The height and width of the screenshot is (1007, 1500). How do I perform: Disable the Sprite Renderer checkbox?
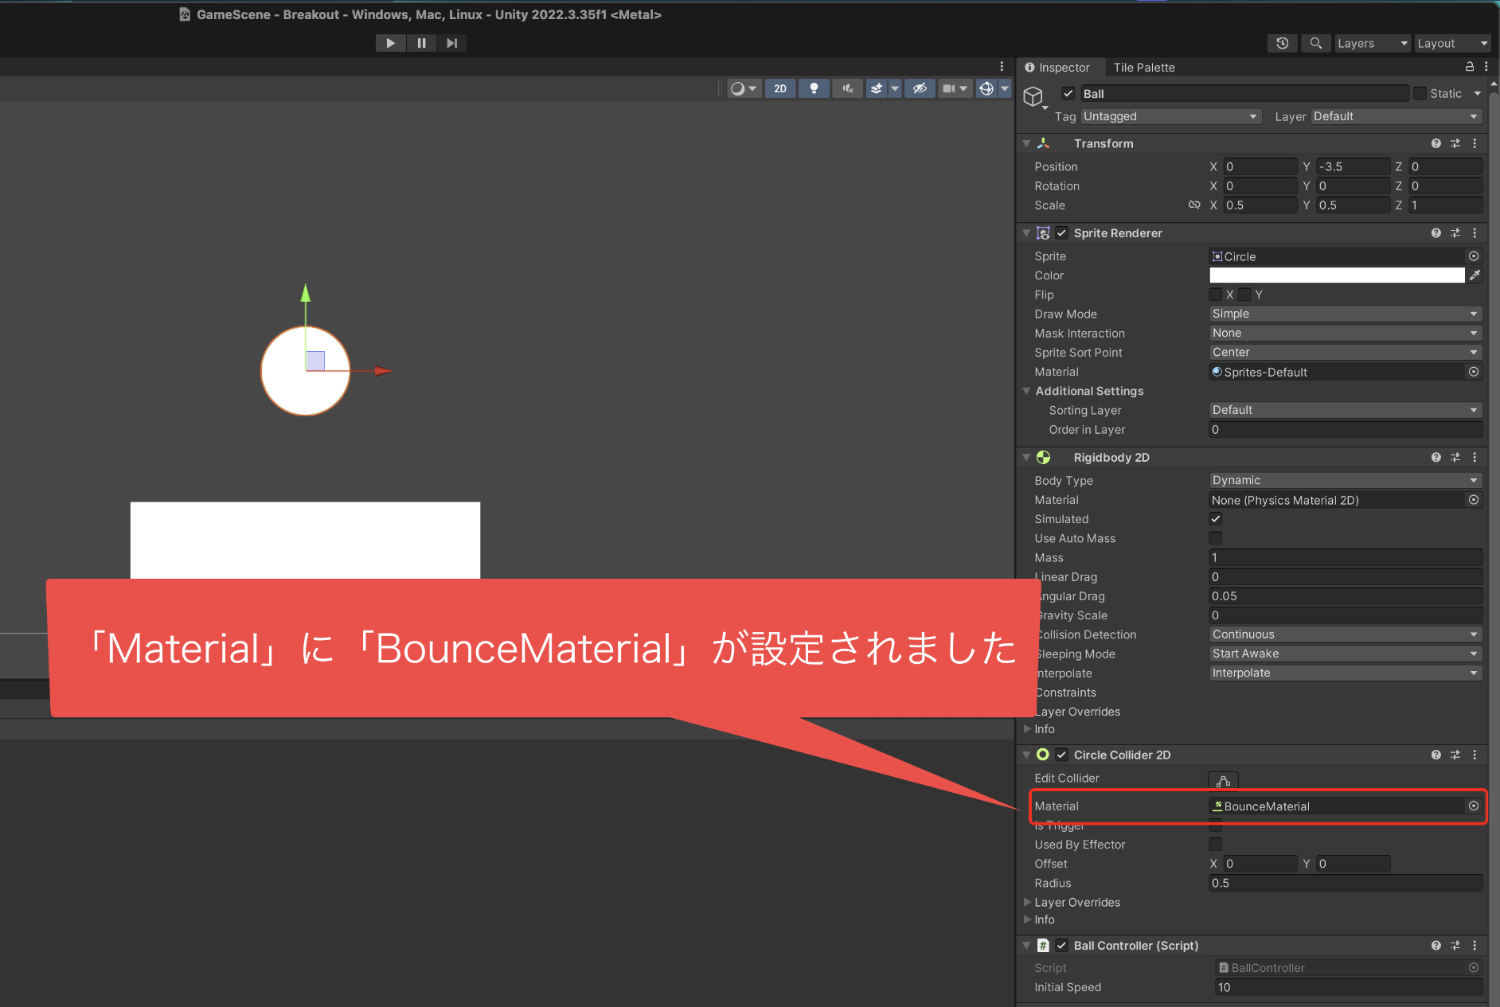1062,233
